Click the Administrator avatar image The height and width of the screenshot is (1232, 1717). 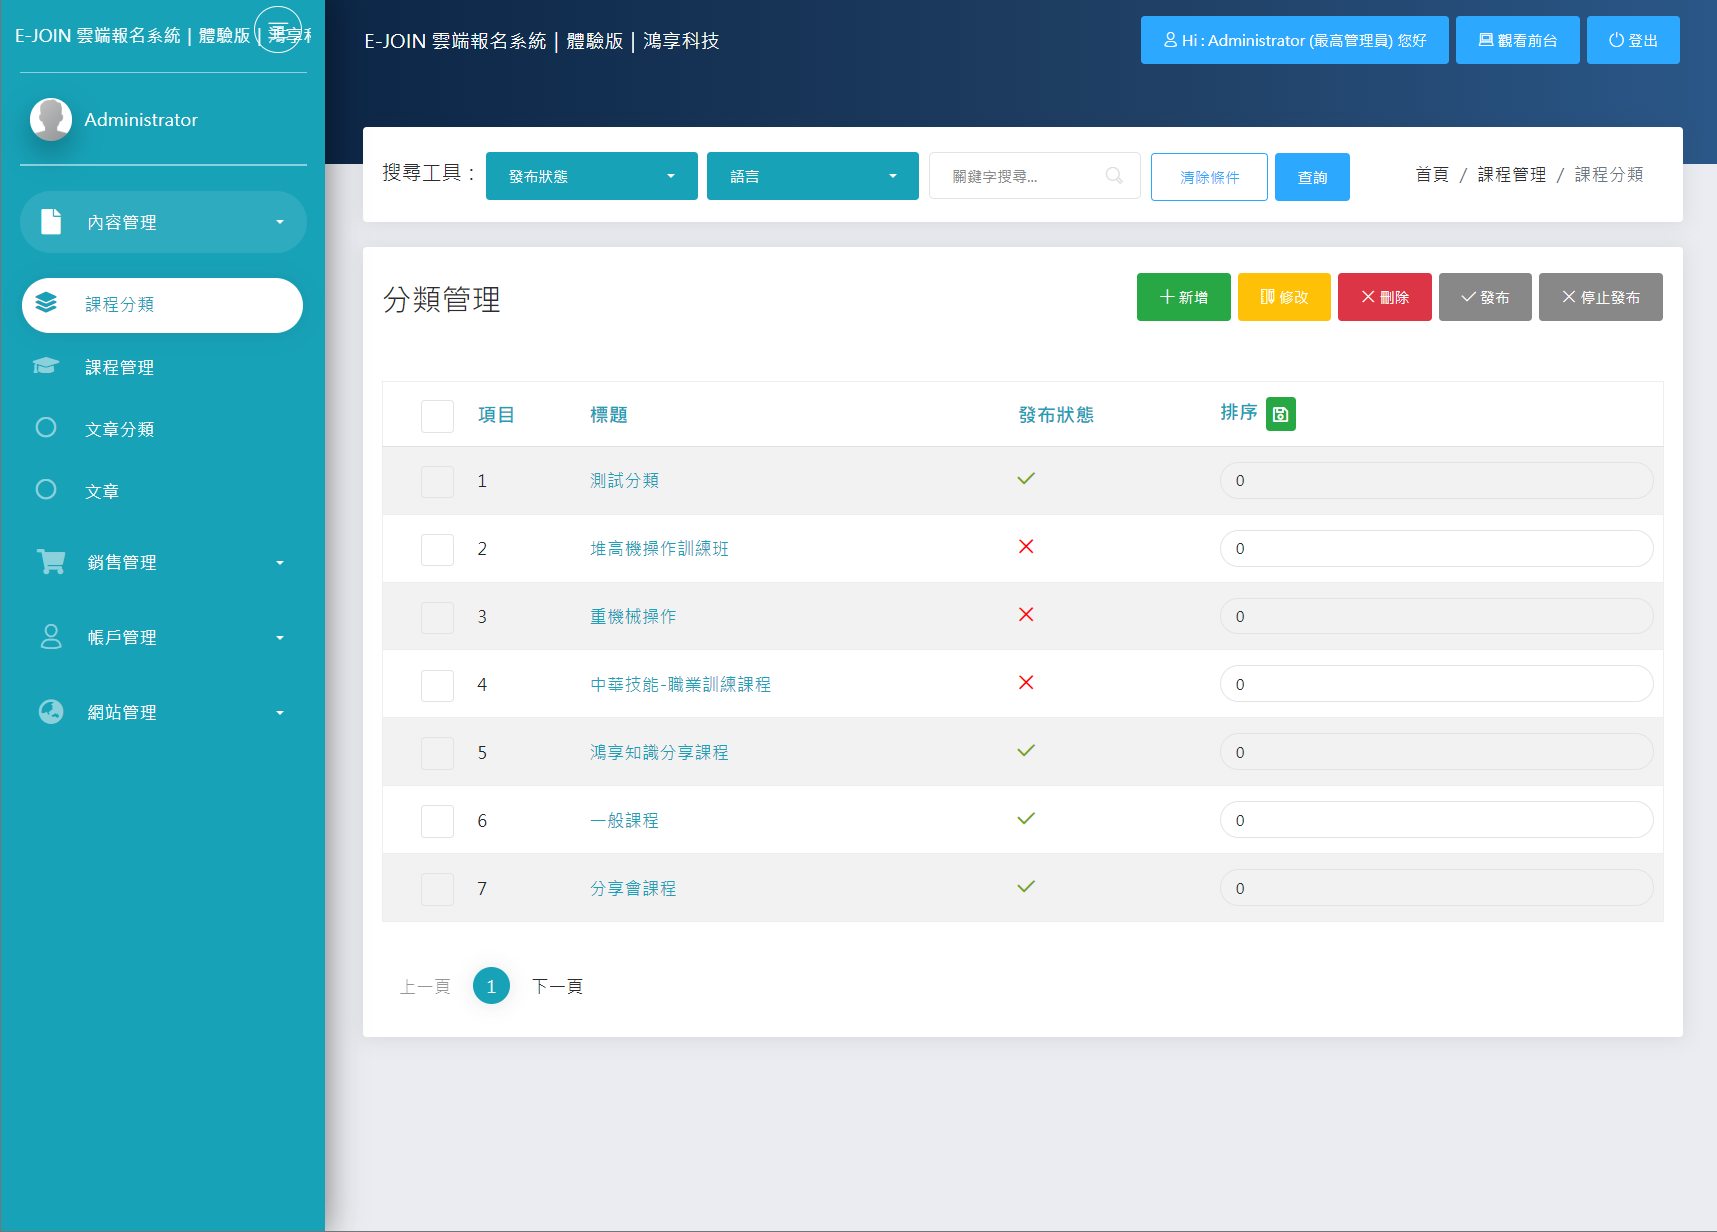pos(51,119)
